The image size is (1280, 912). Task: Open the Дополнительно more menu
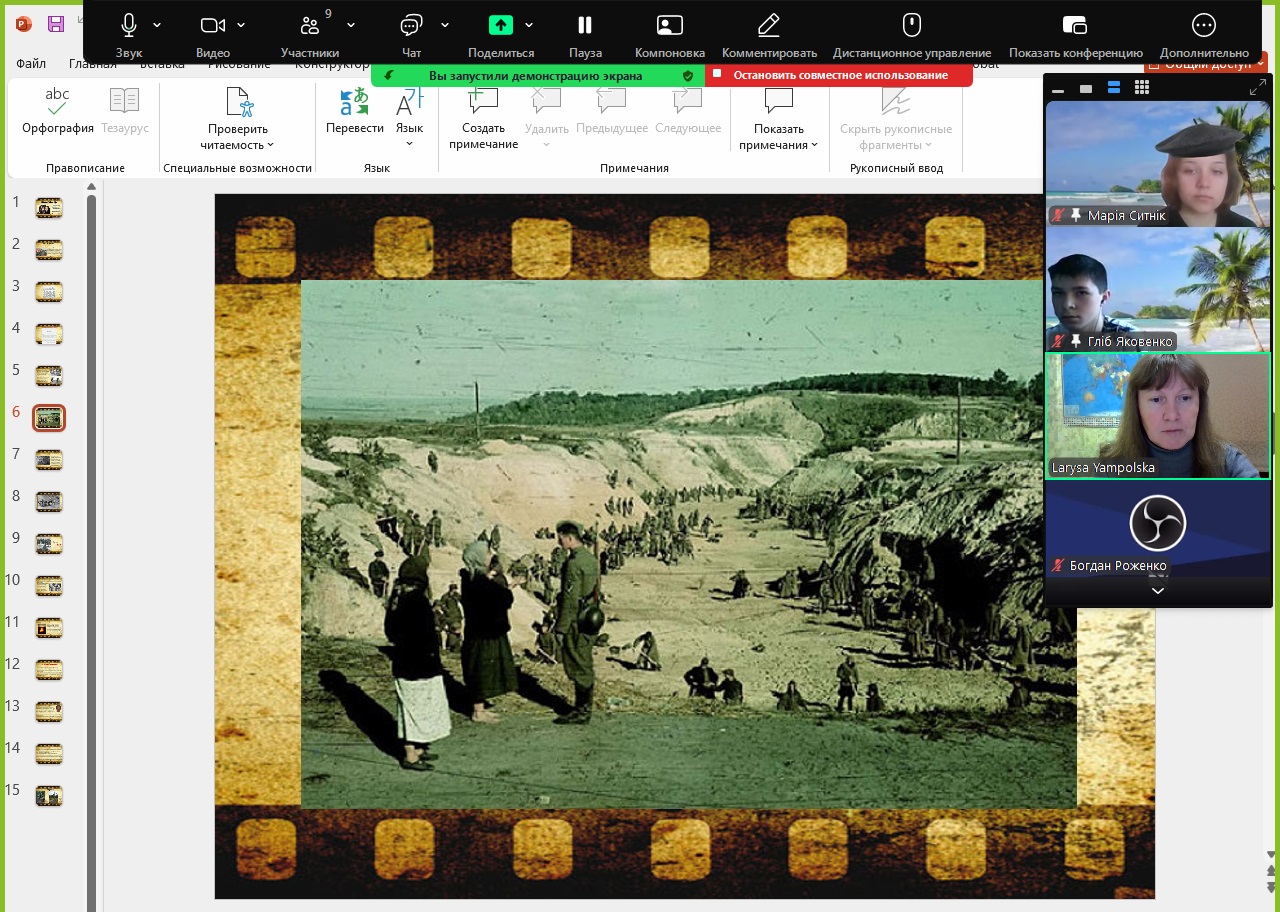click(x=1204, y=27)
